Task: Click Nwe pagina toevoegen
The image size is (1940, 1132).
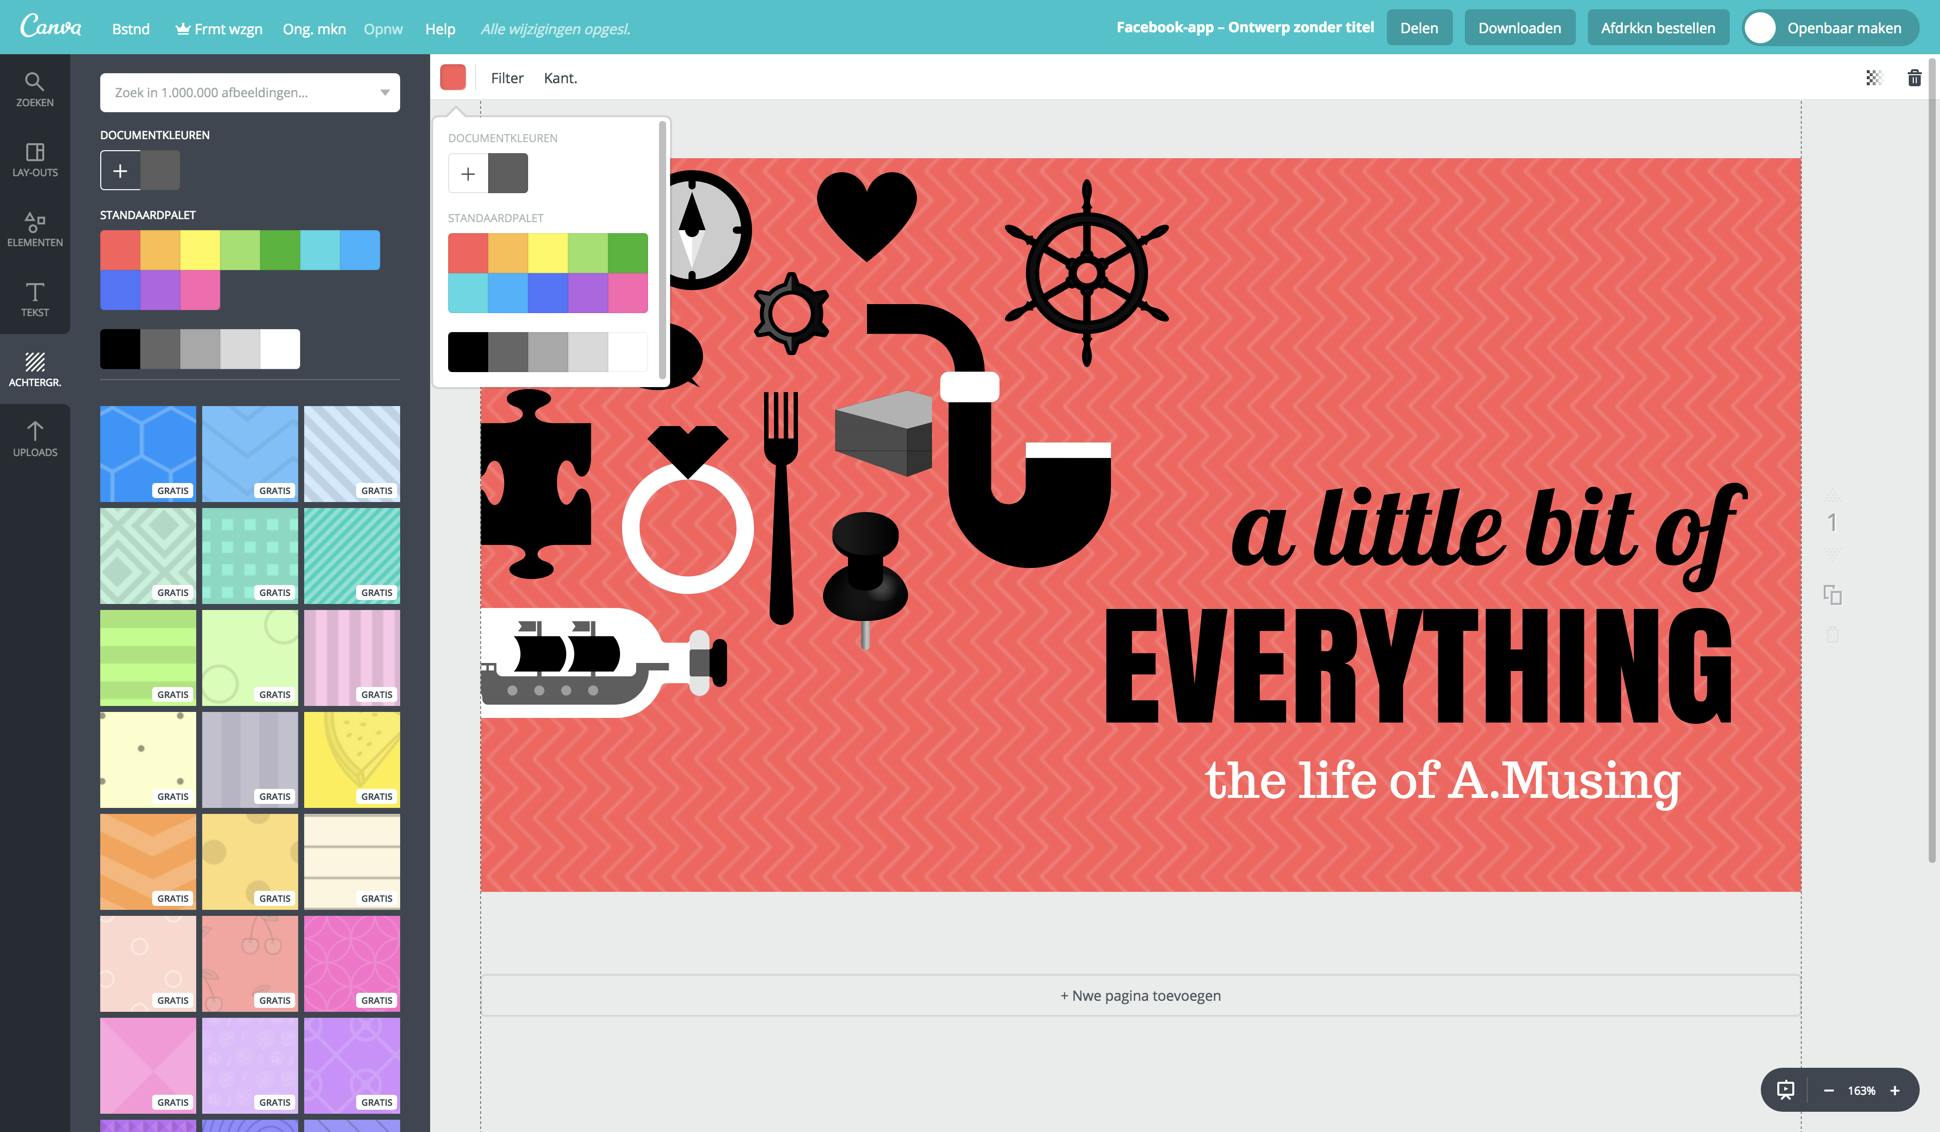Action: click(1140, 996)
